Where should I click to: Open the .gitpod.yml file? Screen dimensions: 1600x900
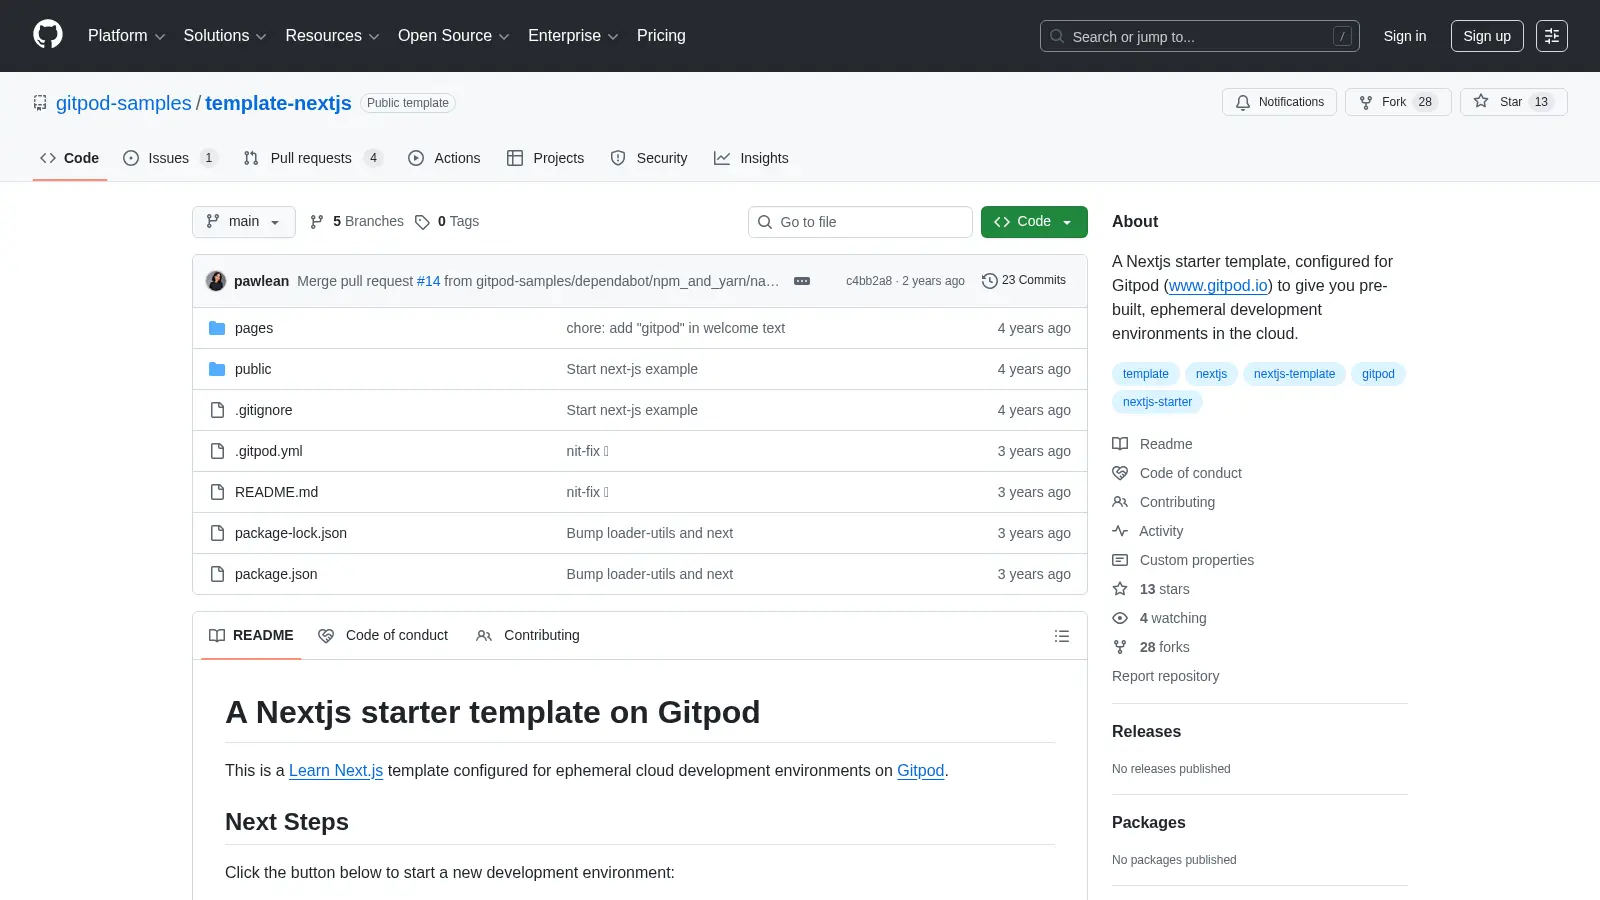click(x=269, y=451)
